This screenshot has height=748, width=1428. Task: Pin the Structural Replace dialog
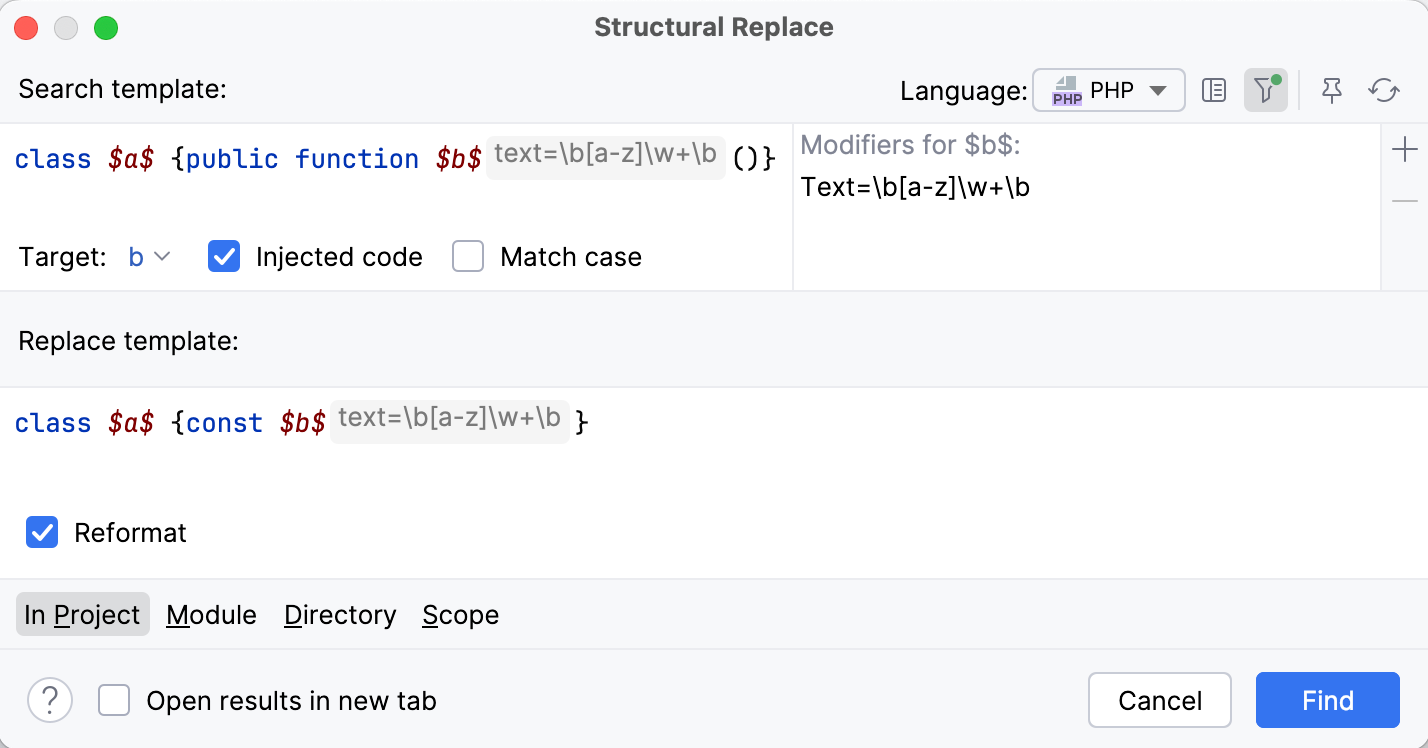click(1331, 91)
